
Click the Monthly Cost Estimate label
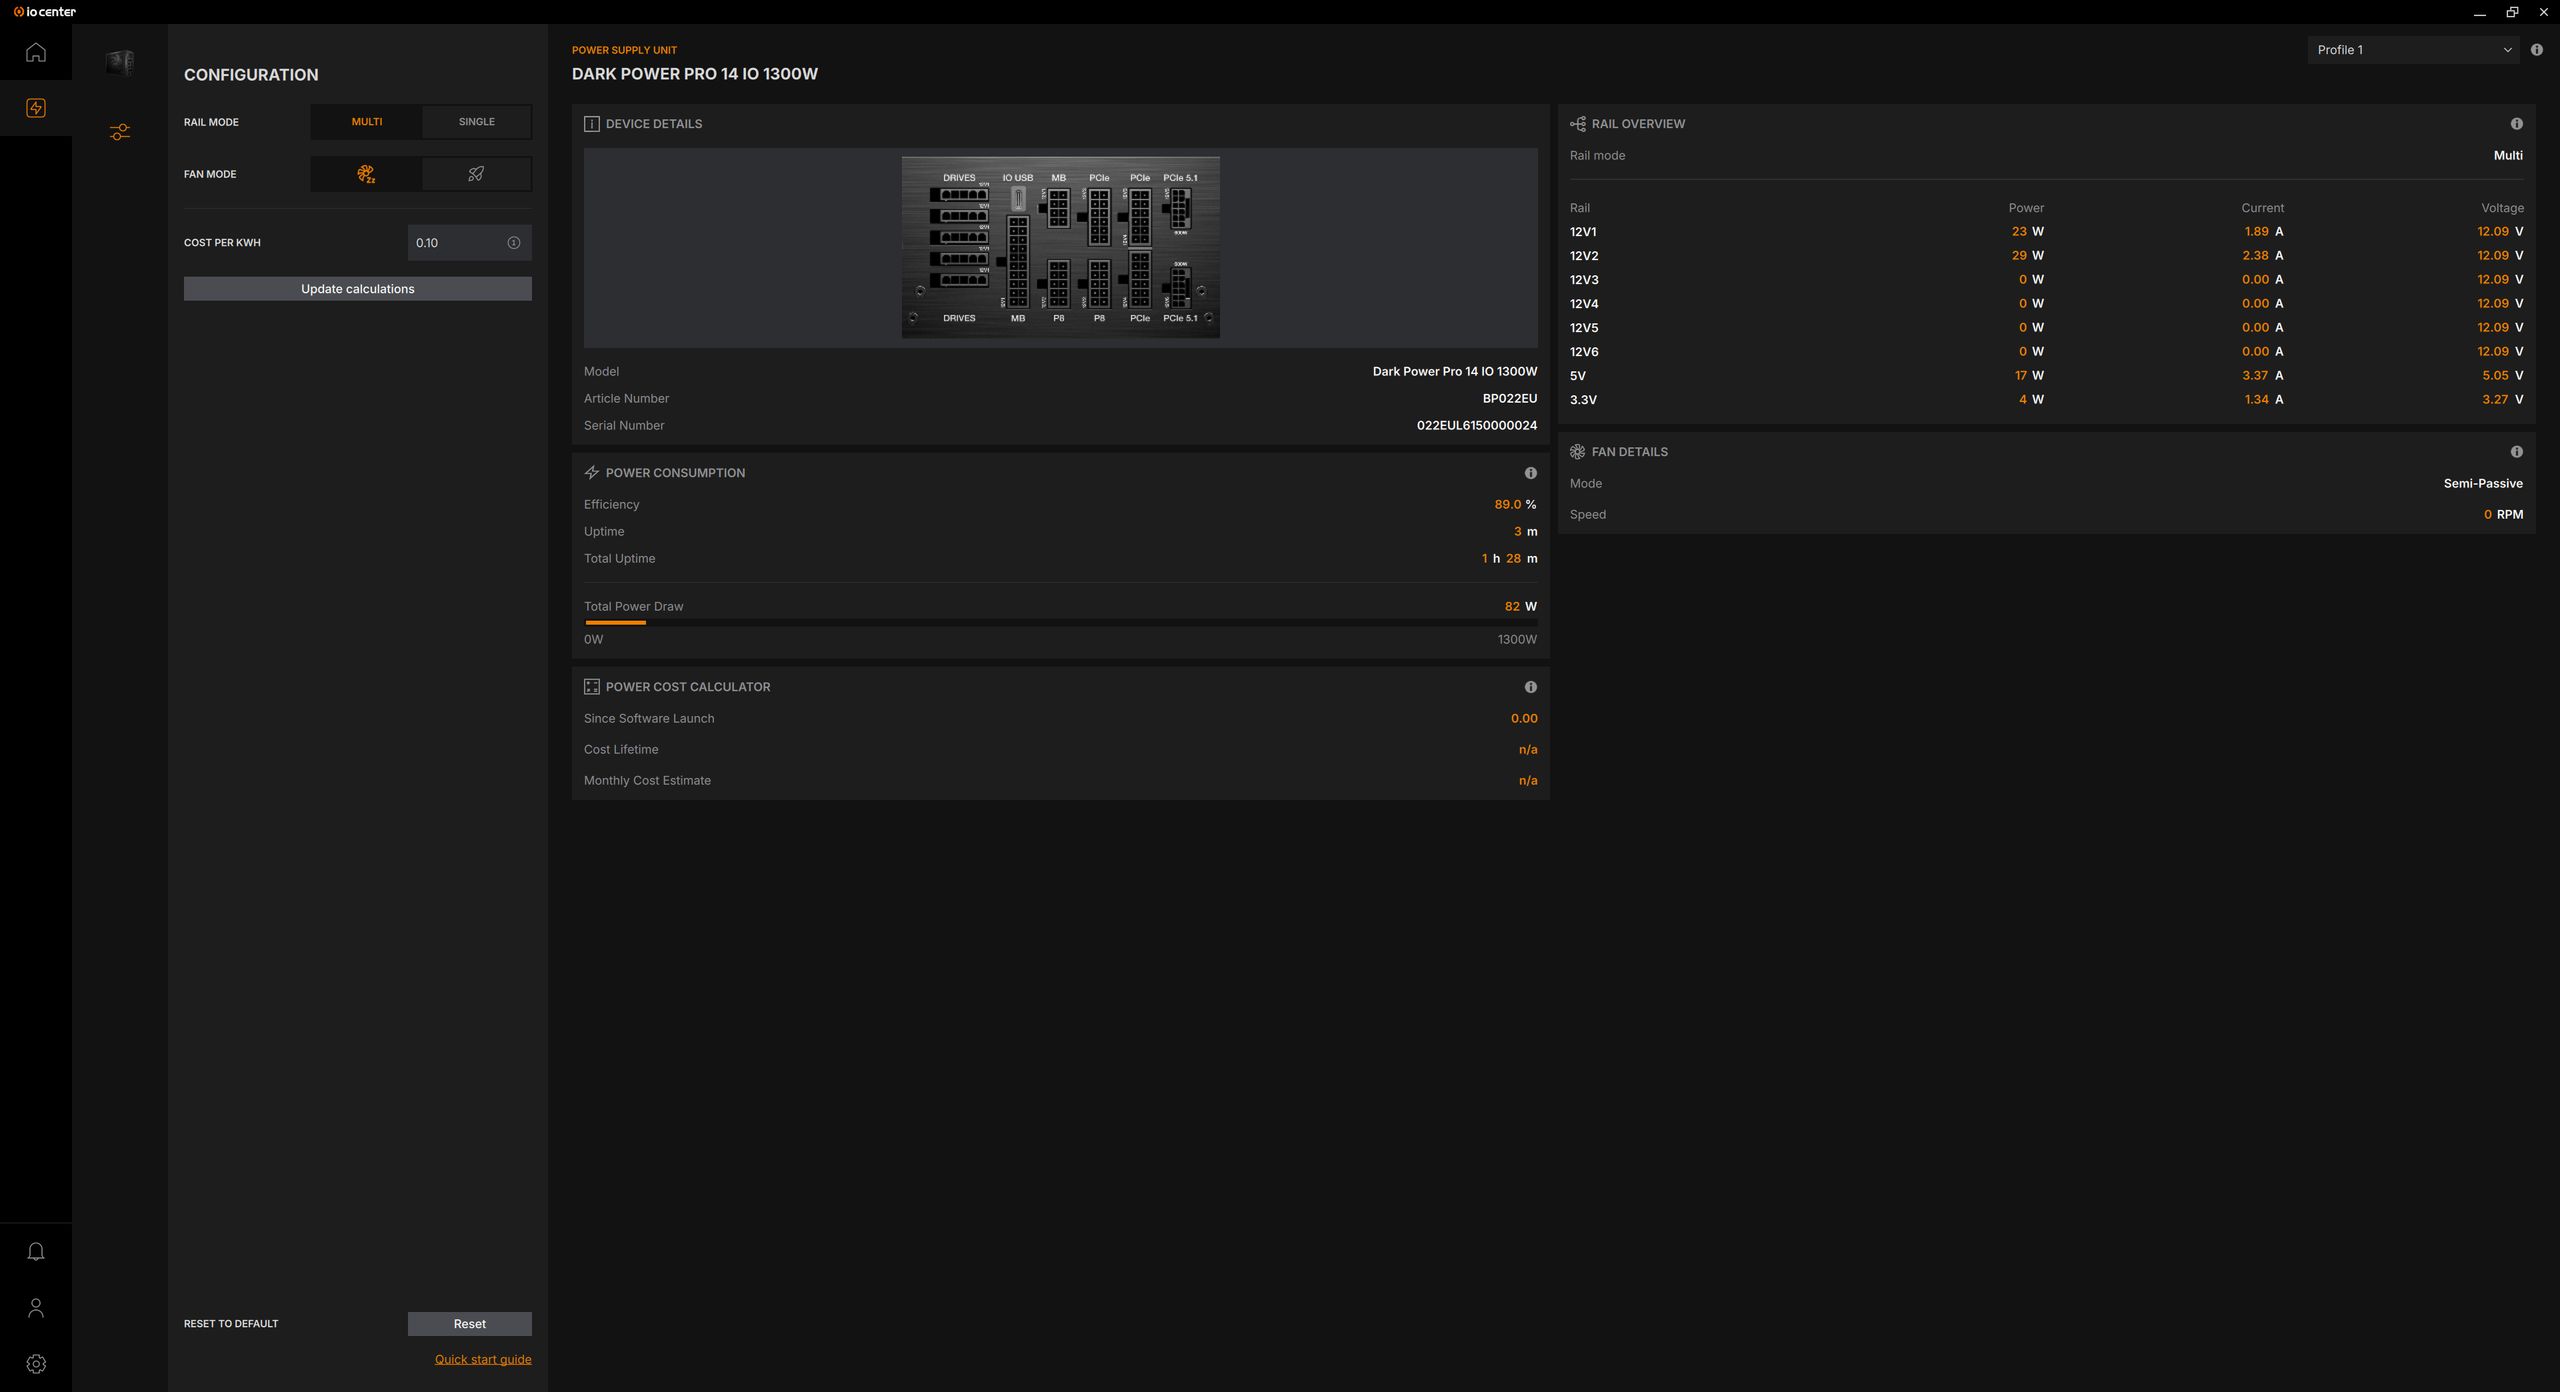[647, 781]
